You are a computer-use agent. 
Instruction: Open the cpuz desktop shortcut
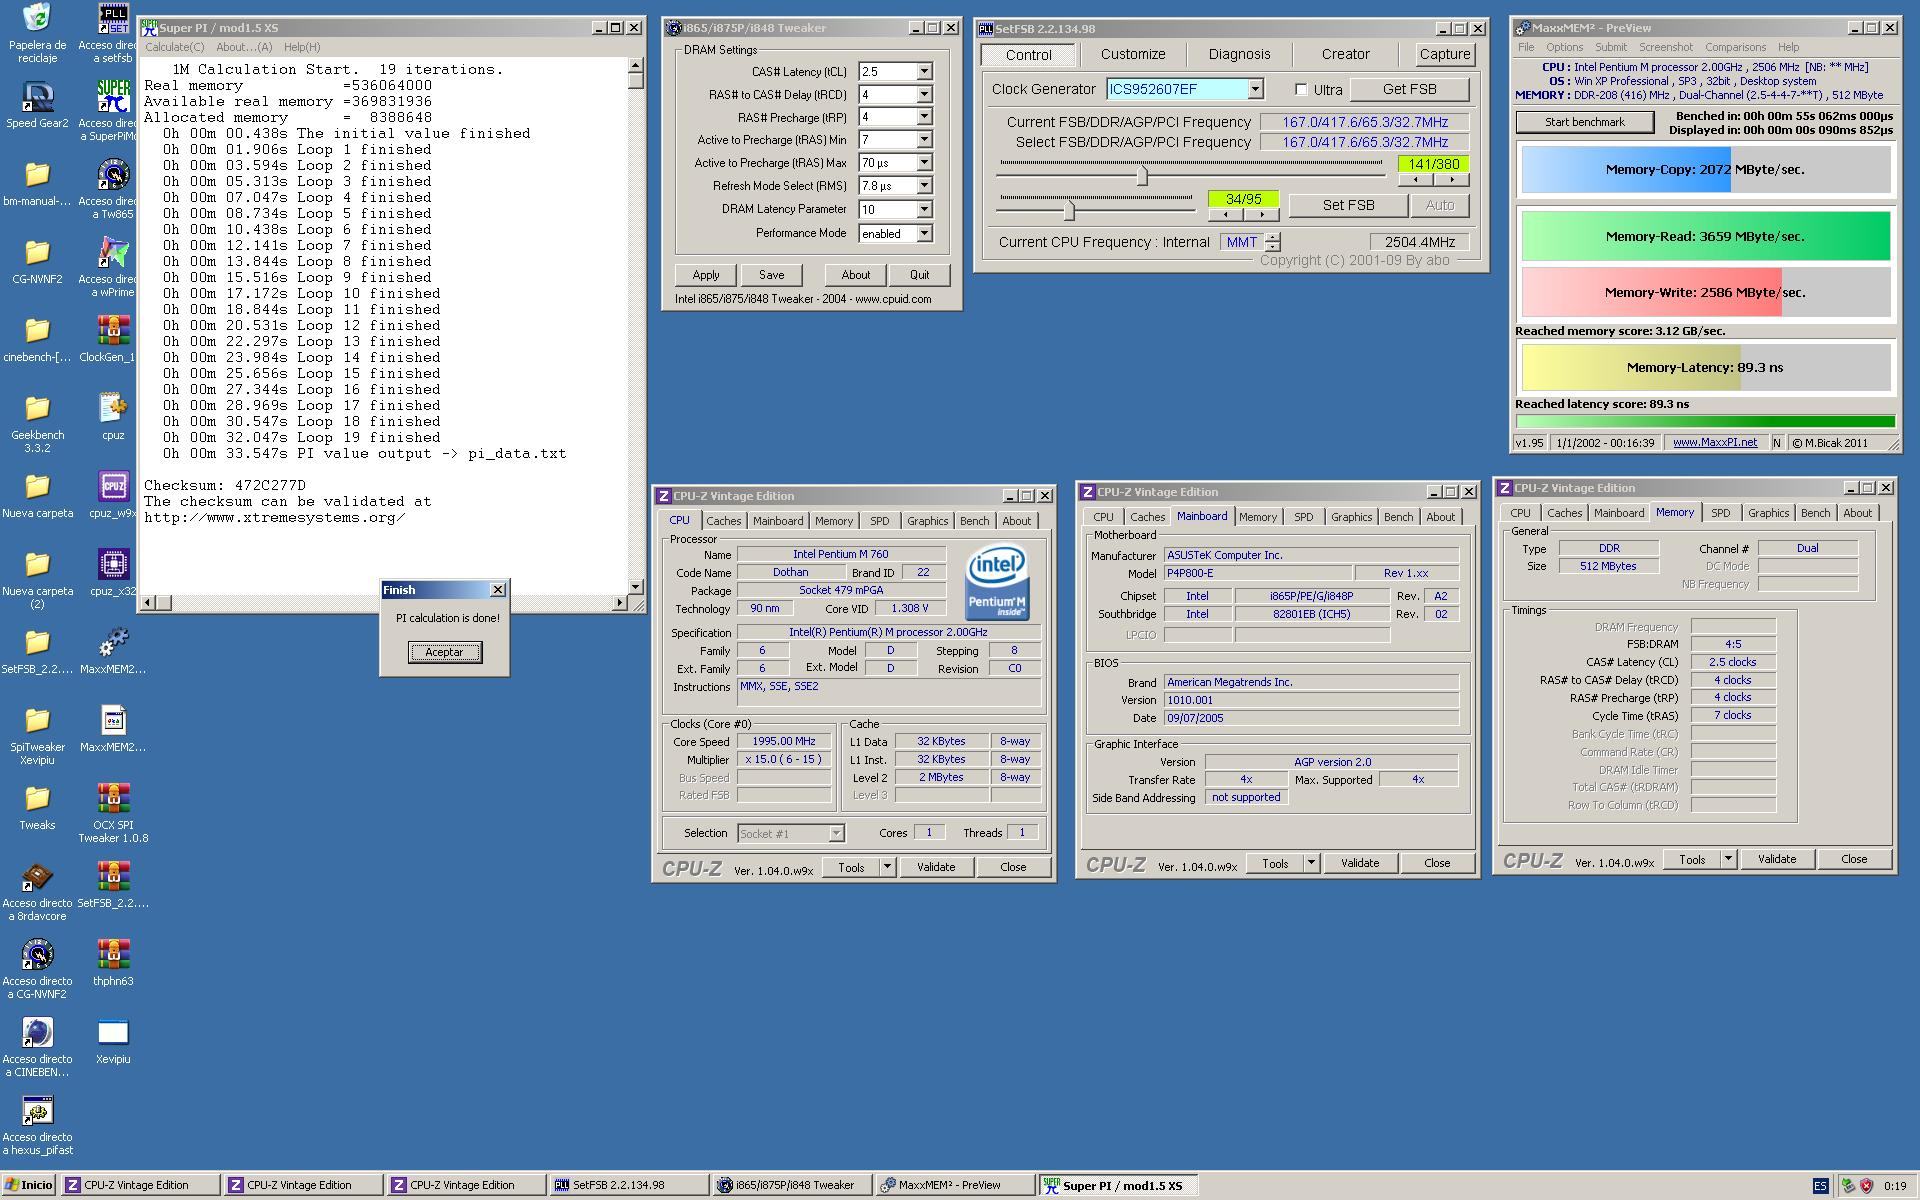(x=113, y=409)
